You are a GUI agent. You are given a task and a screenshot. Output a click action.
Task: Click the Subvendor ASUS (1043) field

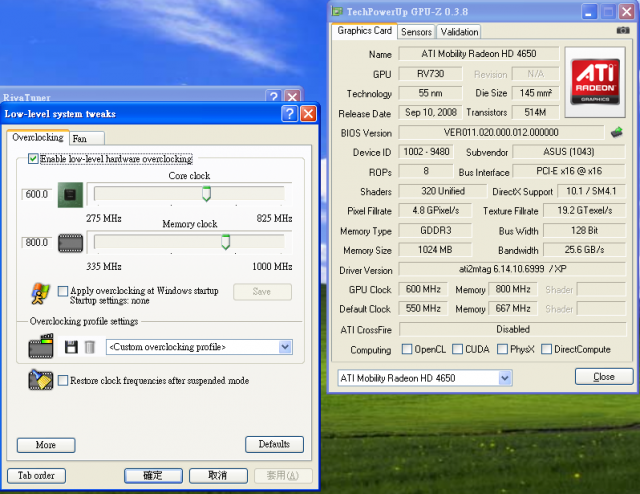click(569, 152)
